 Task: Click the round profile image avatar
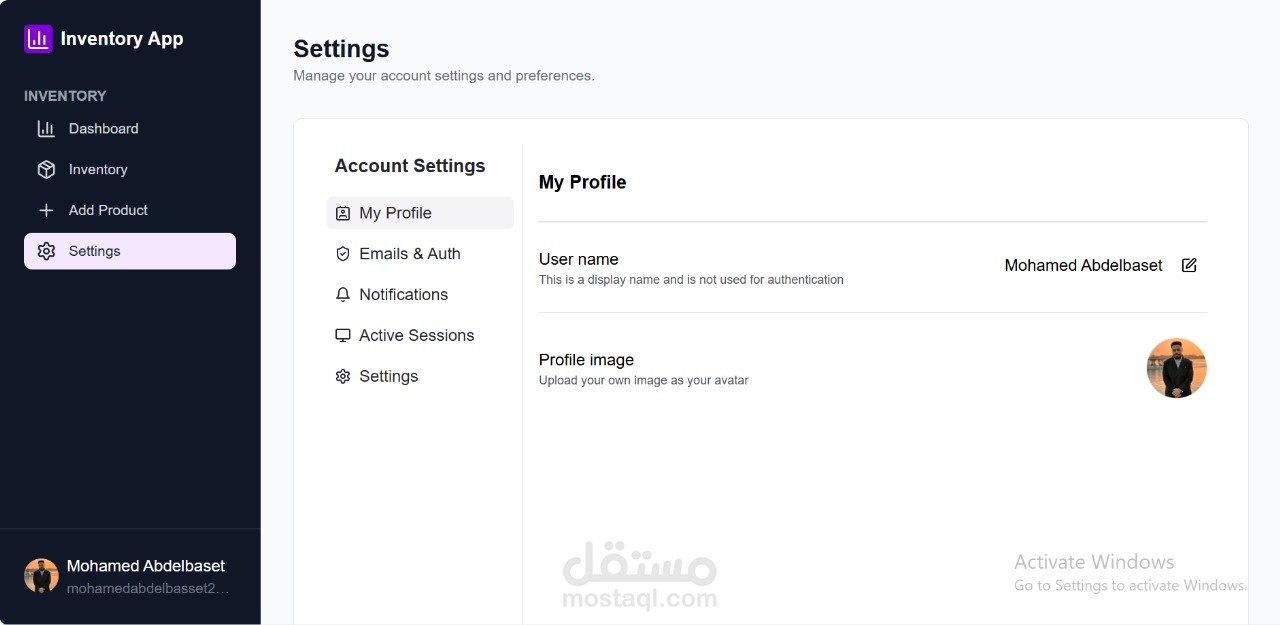point(1176,368)
